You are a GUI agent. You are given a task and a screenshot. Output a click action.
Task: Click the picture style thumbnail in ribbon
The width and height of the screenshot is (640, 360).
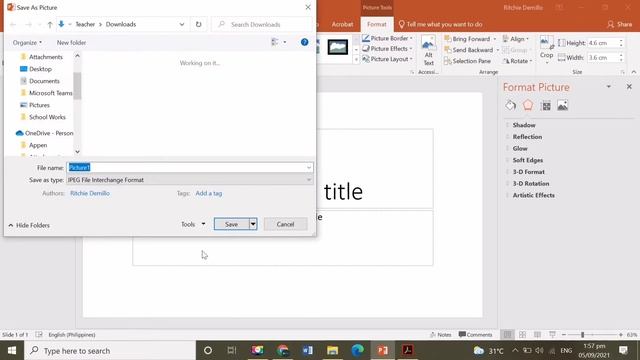pos(338,48)
